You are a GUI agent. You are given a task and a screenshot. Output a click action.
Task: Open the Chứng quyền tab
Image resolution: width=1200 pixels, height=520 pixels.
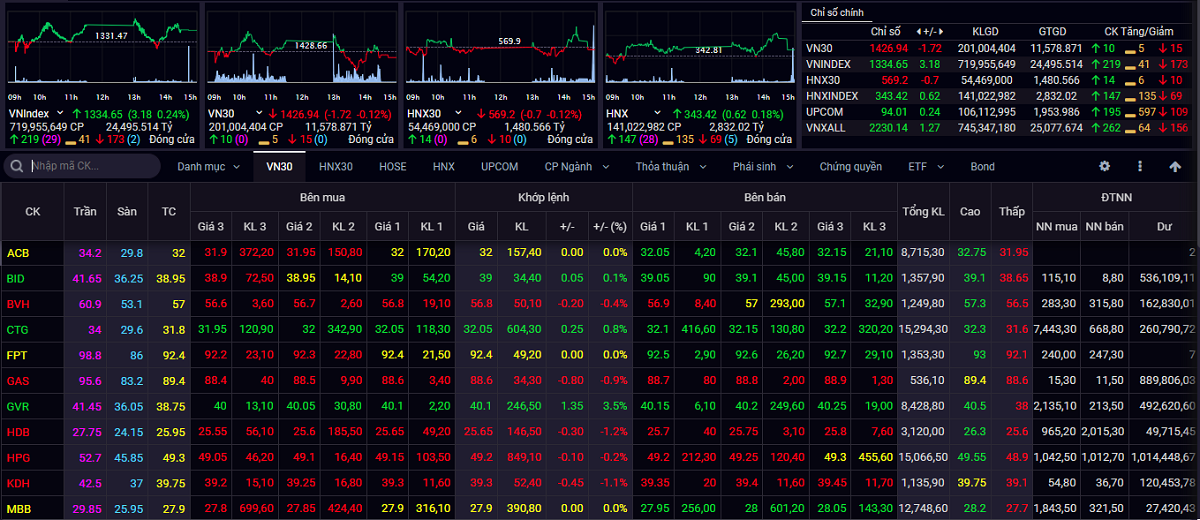pos(850,166)
